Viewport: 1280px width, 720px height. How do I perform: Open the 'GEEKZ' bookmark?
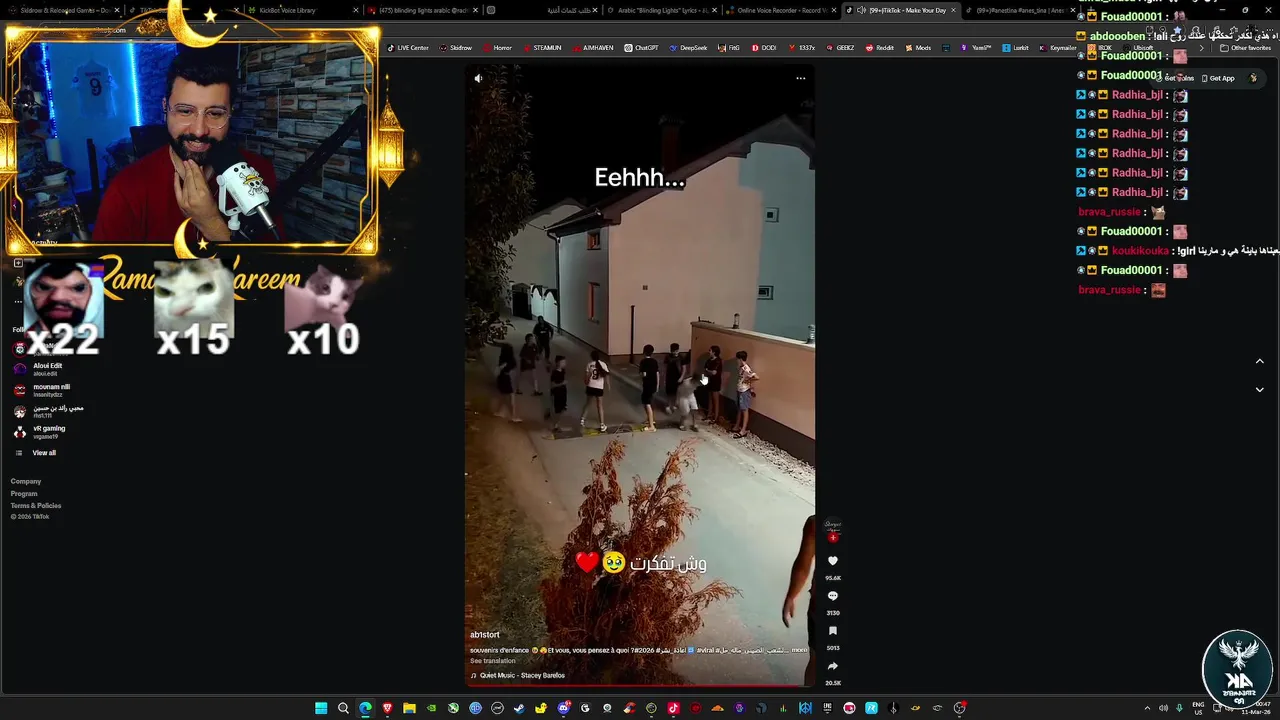tap(841, 48)
